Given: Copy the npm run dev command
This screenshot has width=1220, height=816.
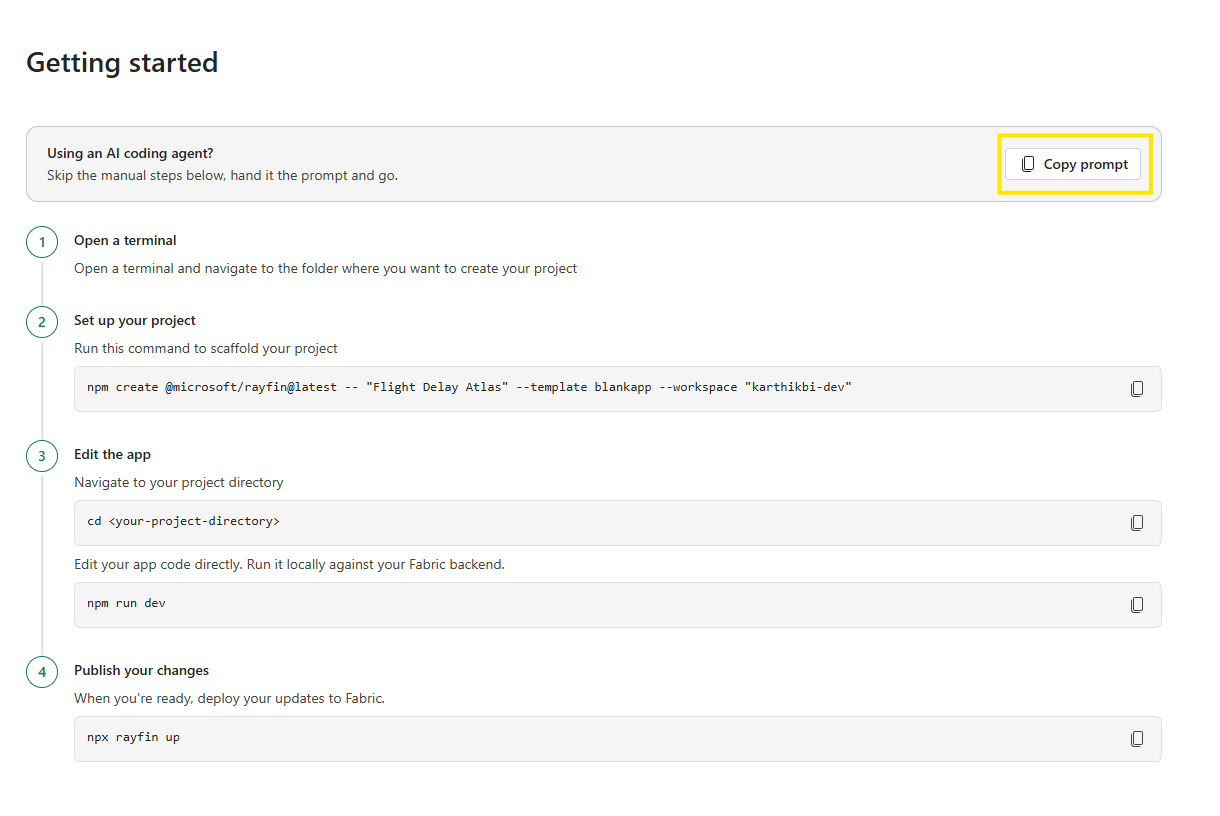Looking at the screenshot, I should point(1137,605).
